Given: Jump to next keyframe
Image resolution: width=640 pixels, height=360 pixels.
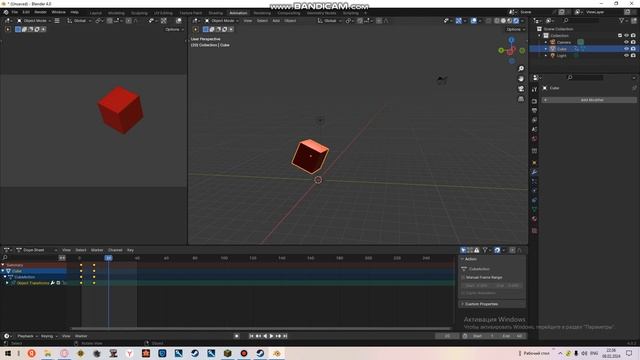Looking at the screenshot, I should pyautogui.click(x=278, y=336).
